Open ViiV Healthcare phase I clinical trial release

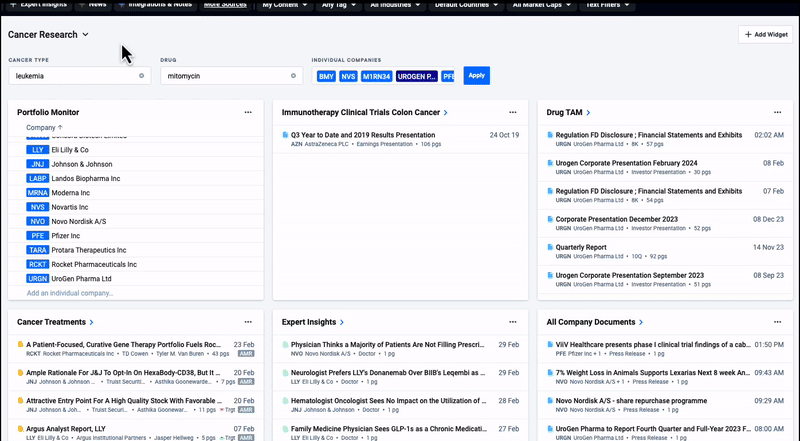(x=653, y=345)
